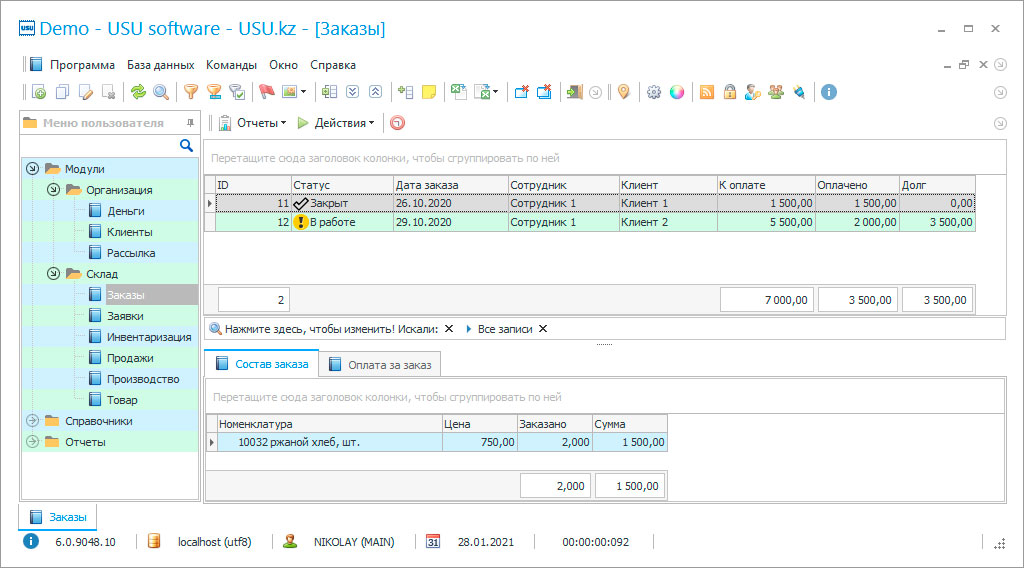This screenshot has width=1024, height=568.
Task: Click the Edit record pencil icon
Action: [x=86, y=92]
